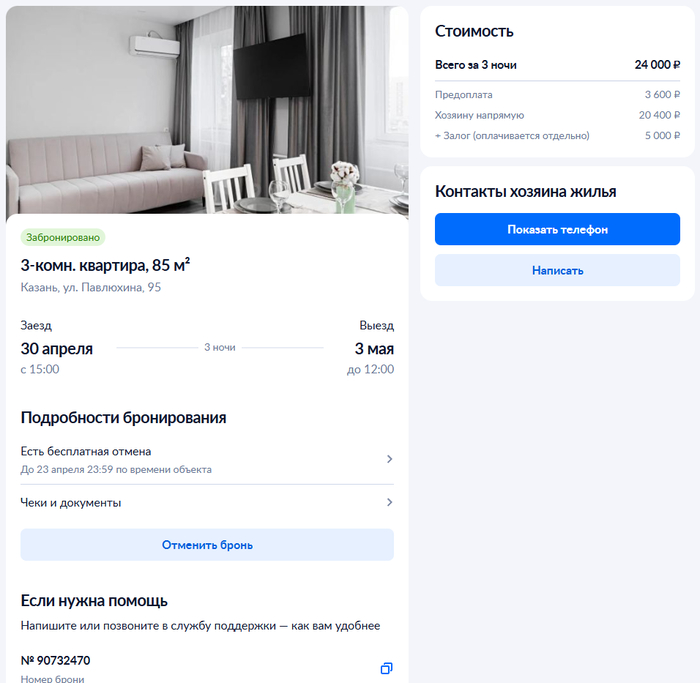Click the Написать button to message the host
Viewport: 700px width, 683px height.
point(557,270)
